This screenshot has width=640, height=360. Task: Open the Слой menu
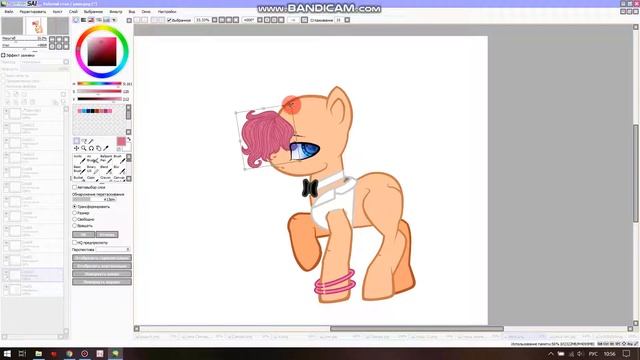(x=73, y=11)
